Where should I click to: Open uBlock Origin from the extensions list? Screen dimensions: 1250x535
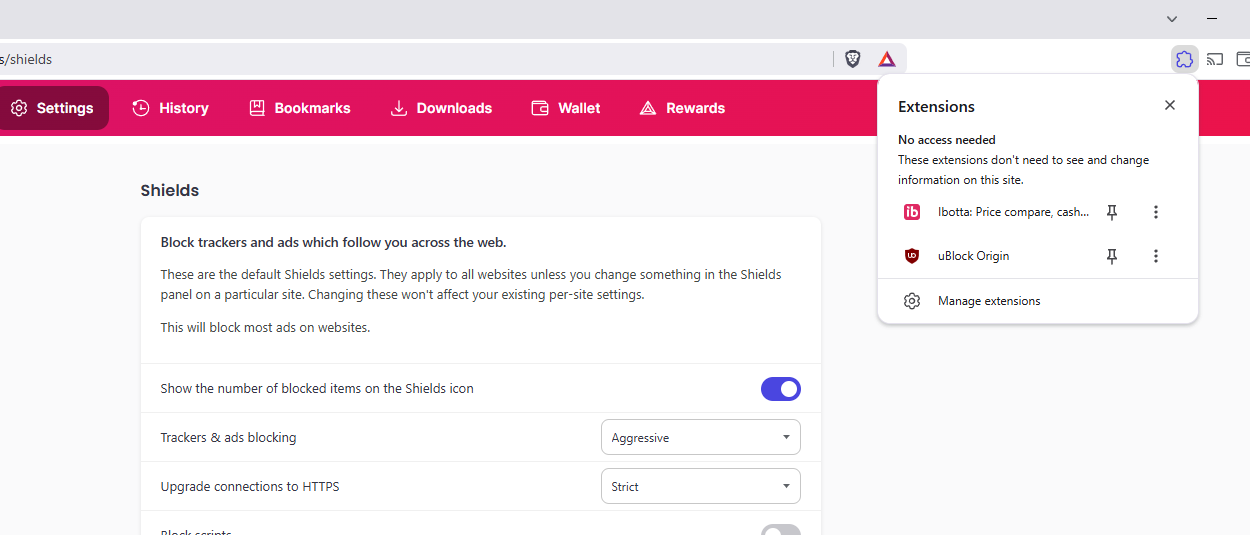pyautogui.click(x=973, y=256)
